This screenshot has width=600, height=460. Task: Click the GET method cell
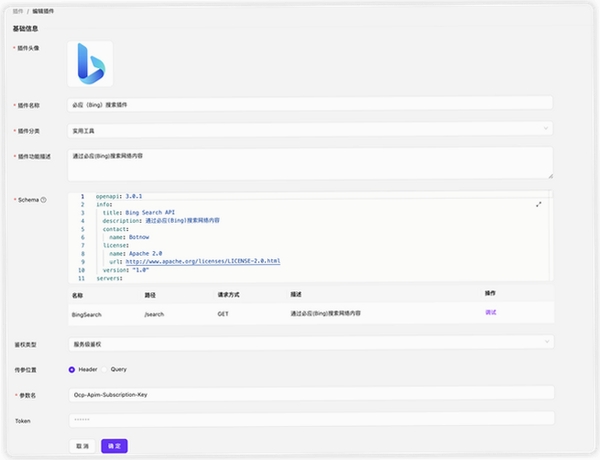tap(223, 314)
